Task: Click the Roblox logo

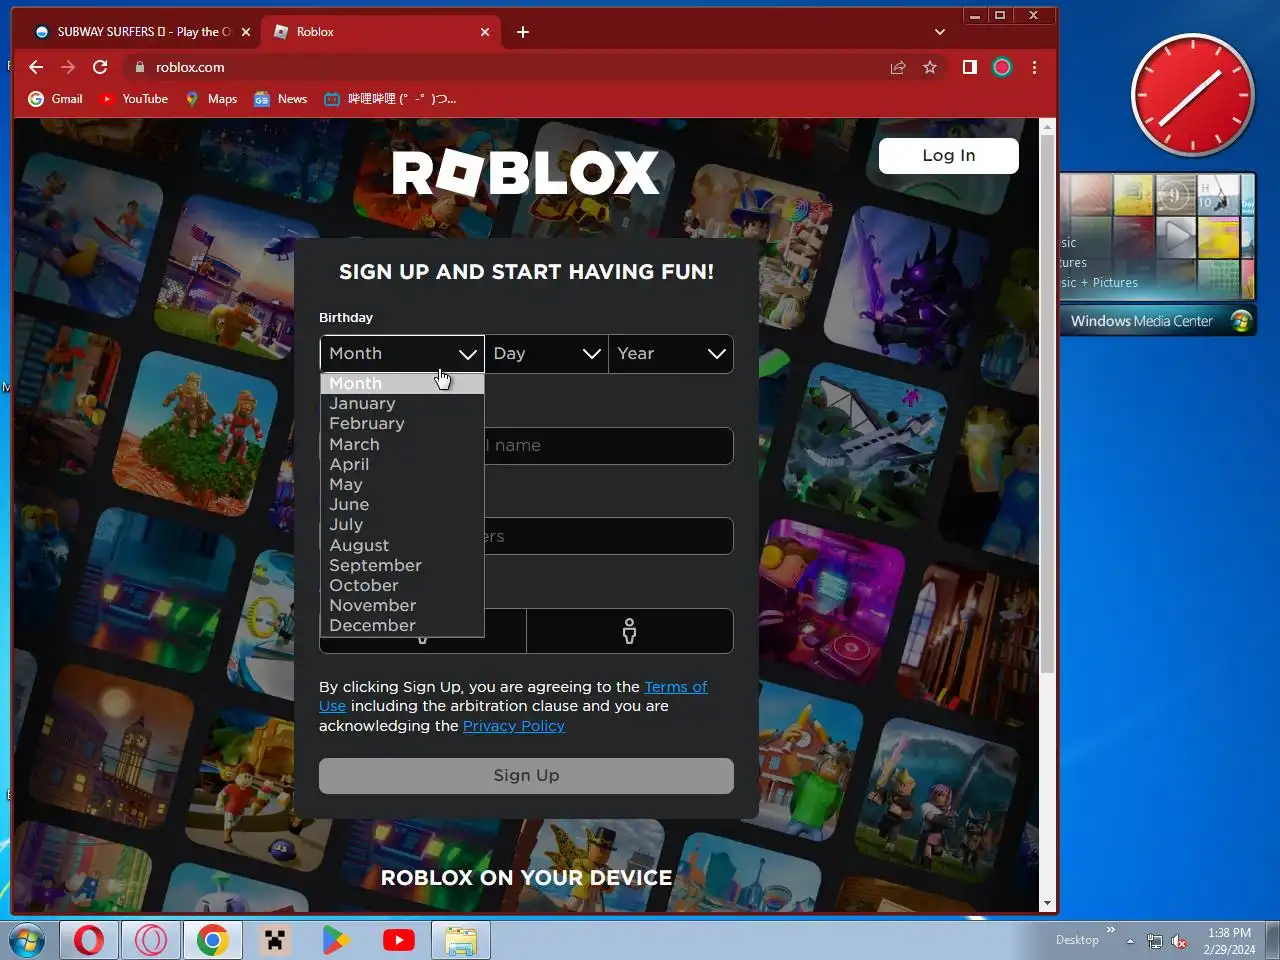Action: (526, 173)
